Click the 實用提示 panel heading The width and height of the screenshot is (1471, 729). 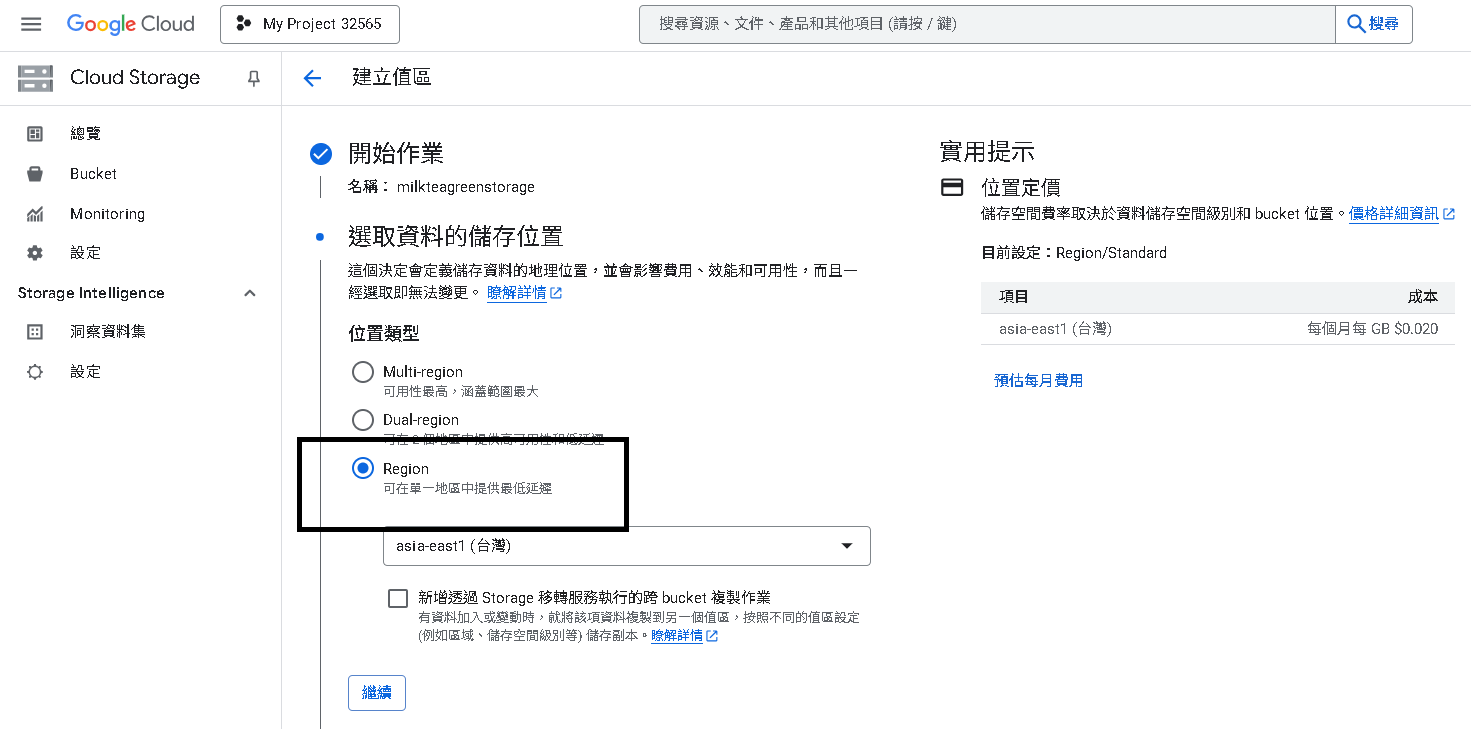click(x=987, y=152)
